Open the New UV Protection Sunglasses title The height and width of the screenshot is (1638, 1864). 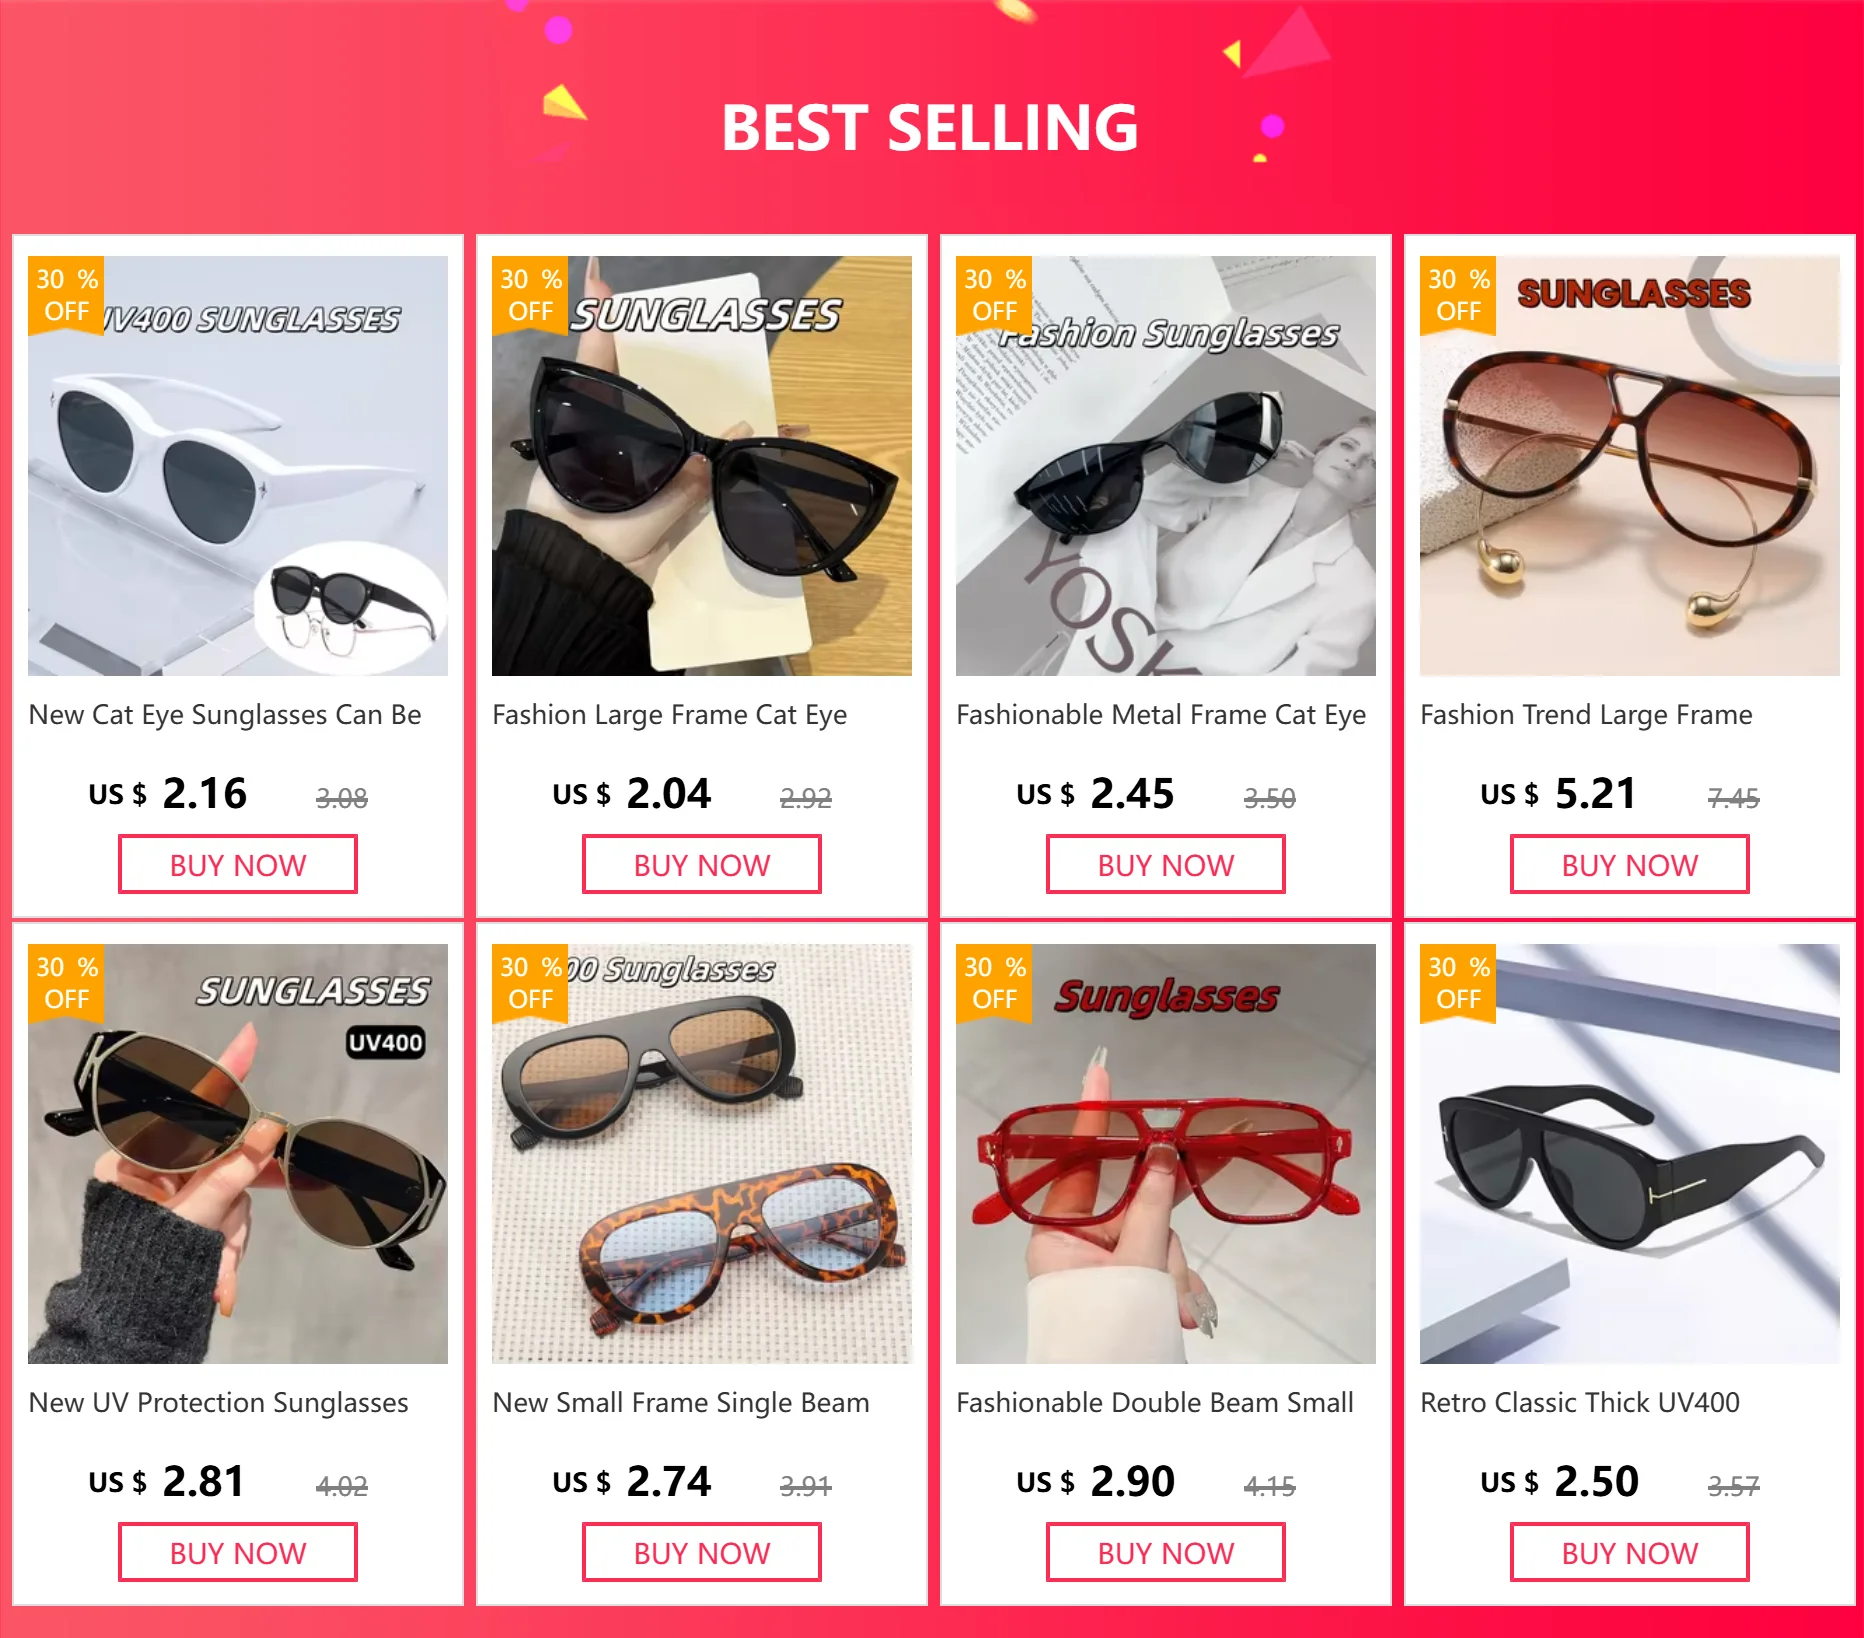coord(218,1403)
